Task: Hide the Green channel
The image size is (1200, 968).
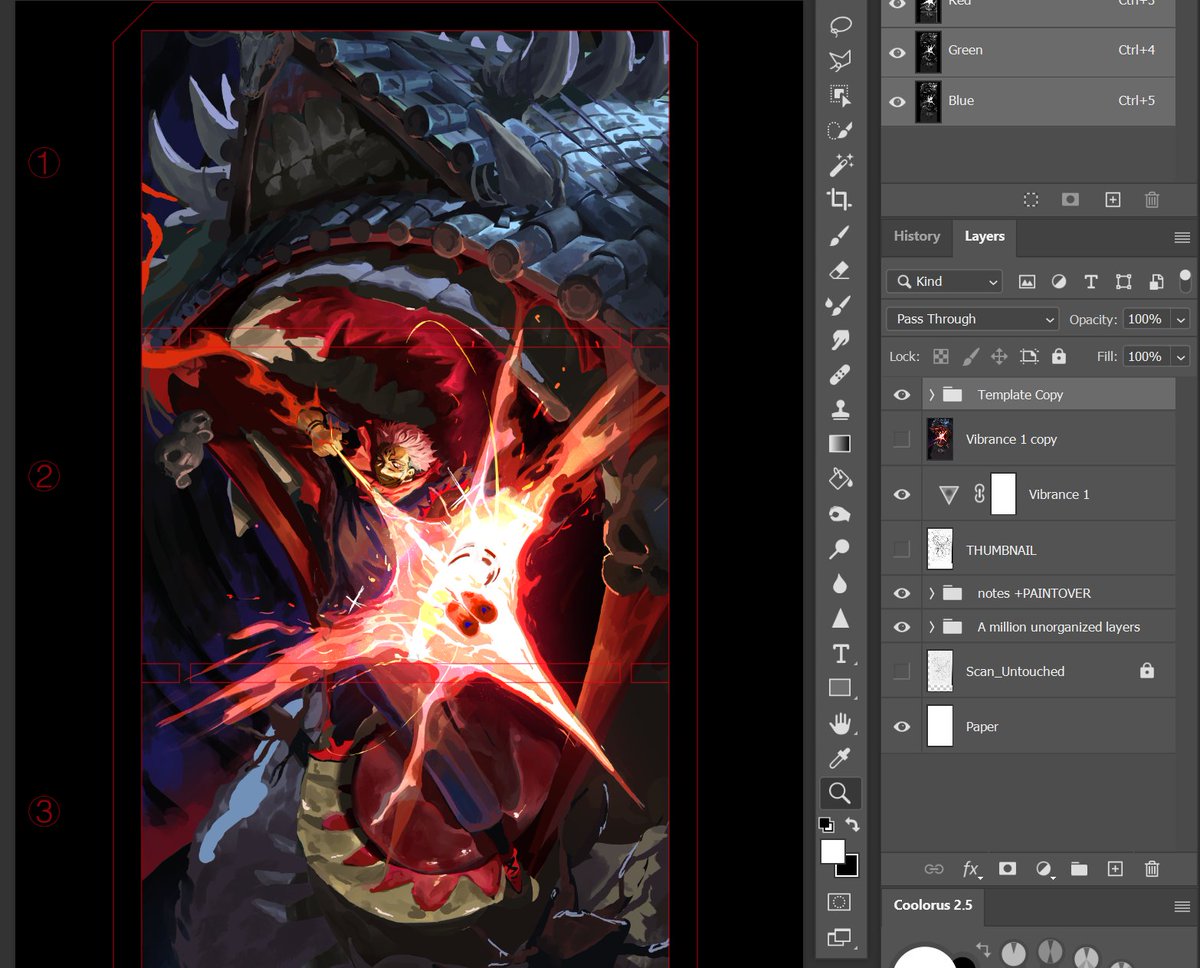Action: 897,51
